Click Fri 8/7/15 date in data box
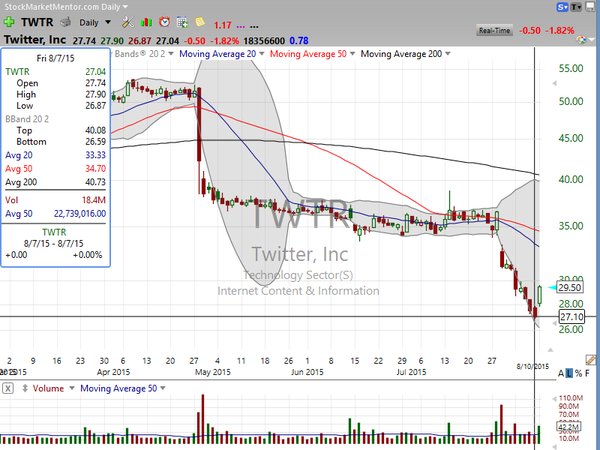 55,58
